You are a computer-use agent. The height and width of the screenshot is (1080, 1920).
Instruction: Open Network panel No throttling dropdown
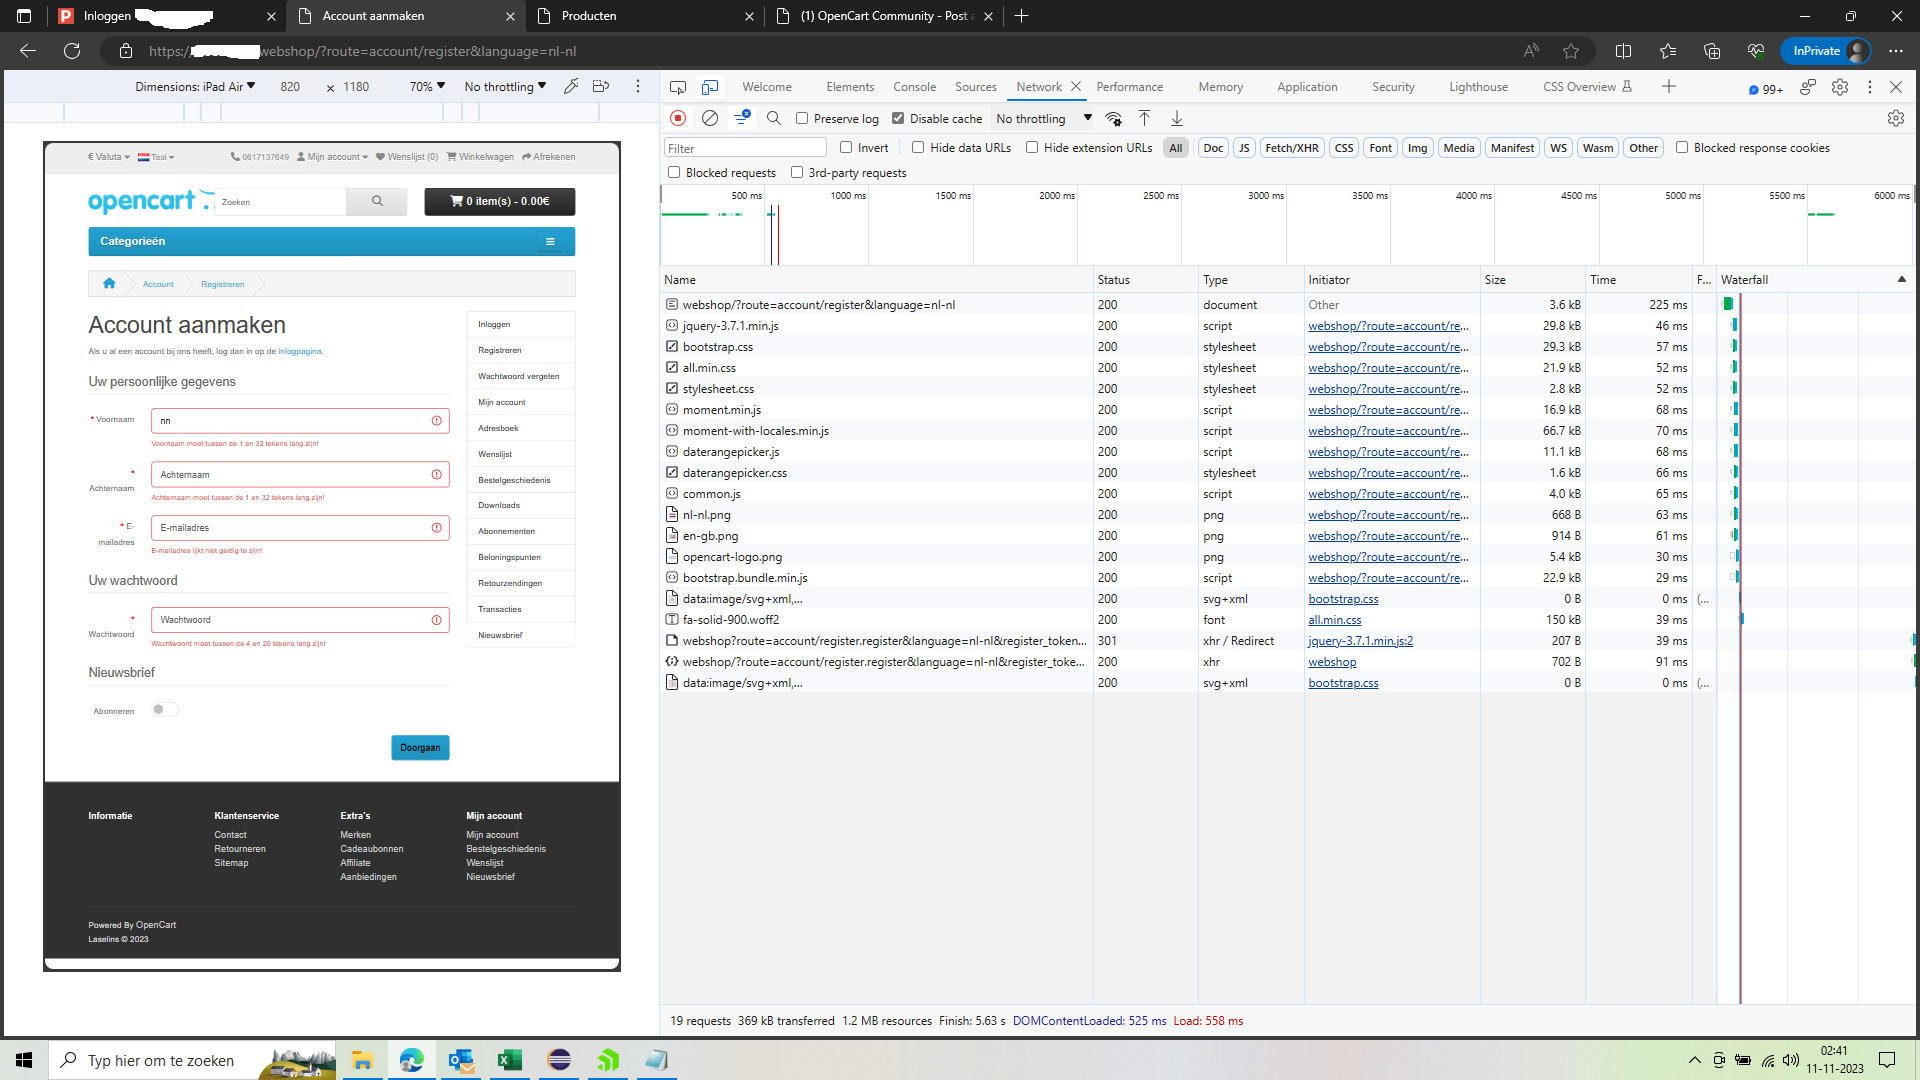pyautogui.click(x=1044, y=118)
